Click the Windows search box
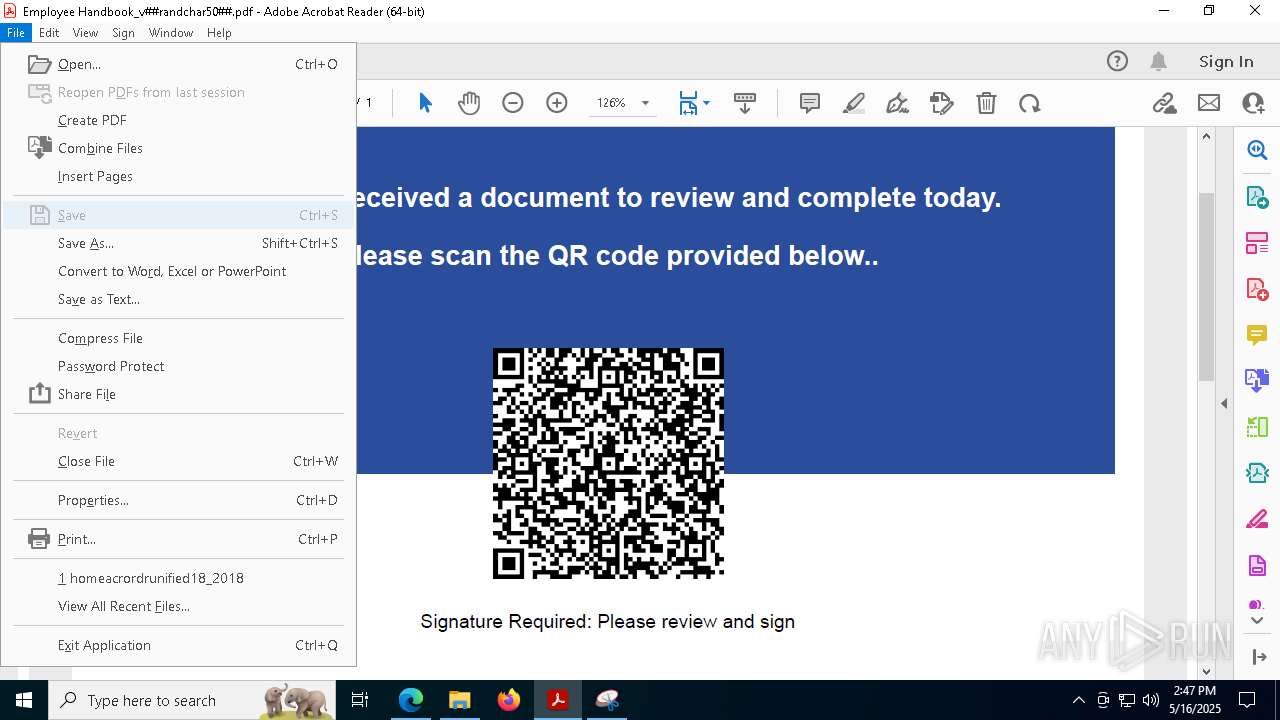The width and height of the screenshot is (1280, 720). tap(194, 700)
